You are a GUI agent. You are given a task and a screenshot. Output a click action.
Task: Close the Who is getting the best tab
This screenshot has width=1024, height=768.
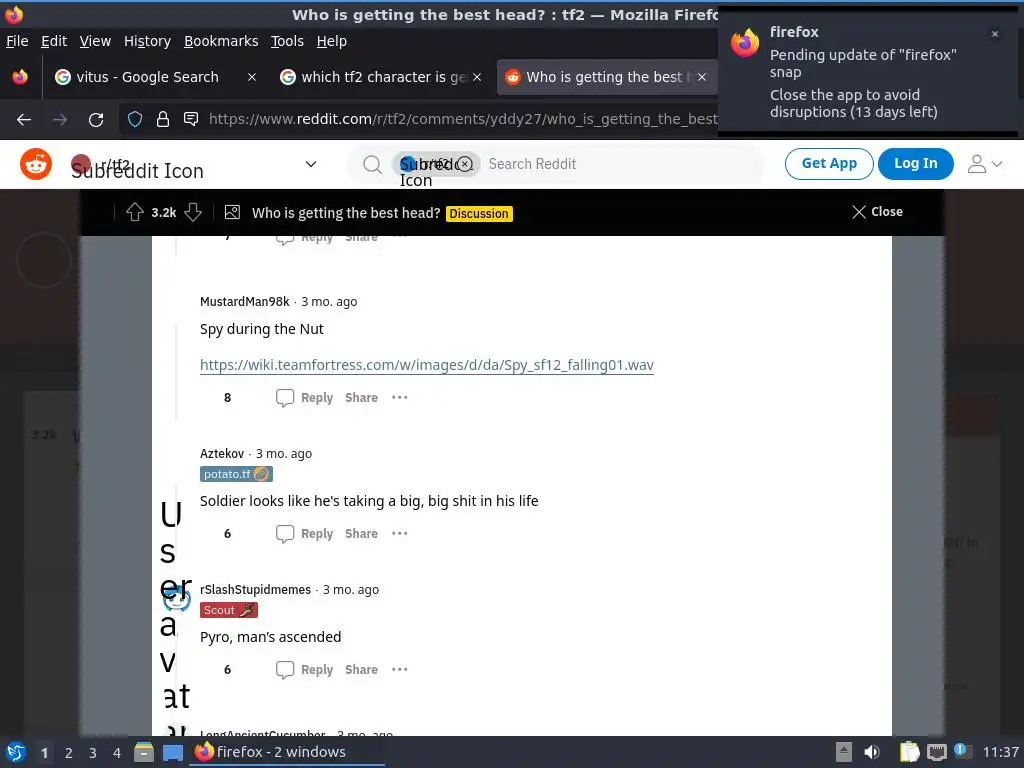click(x=701, y=77)
